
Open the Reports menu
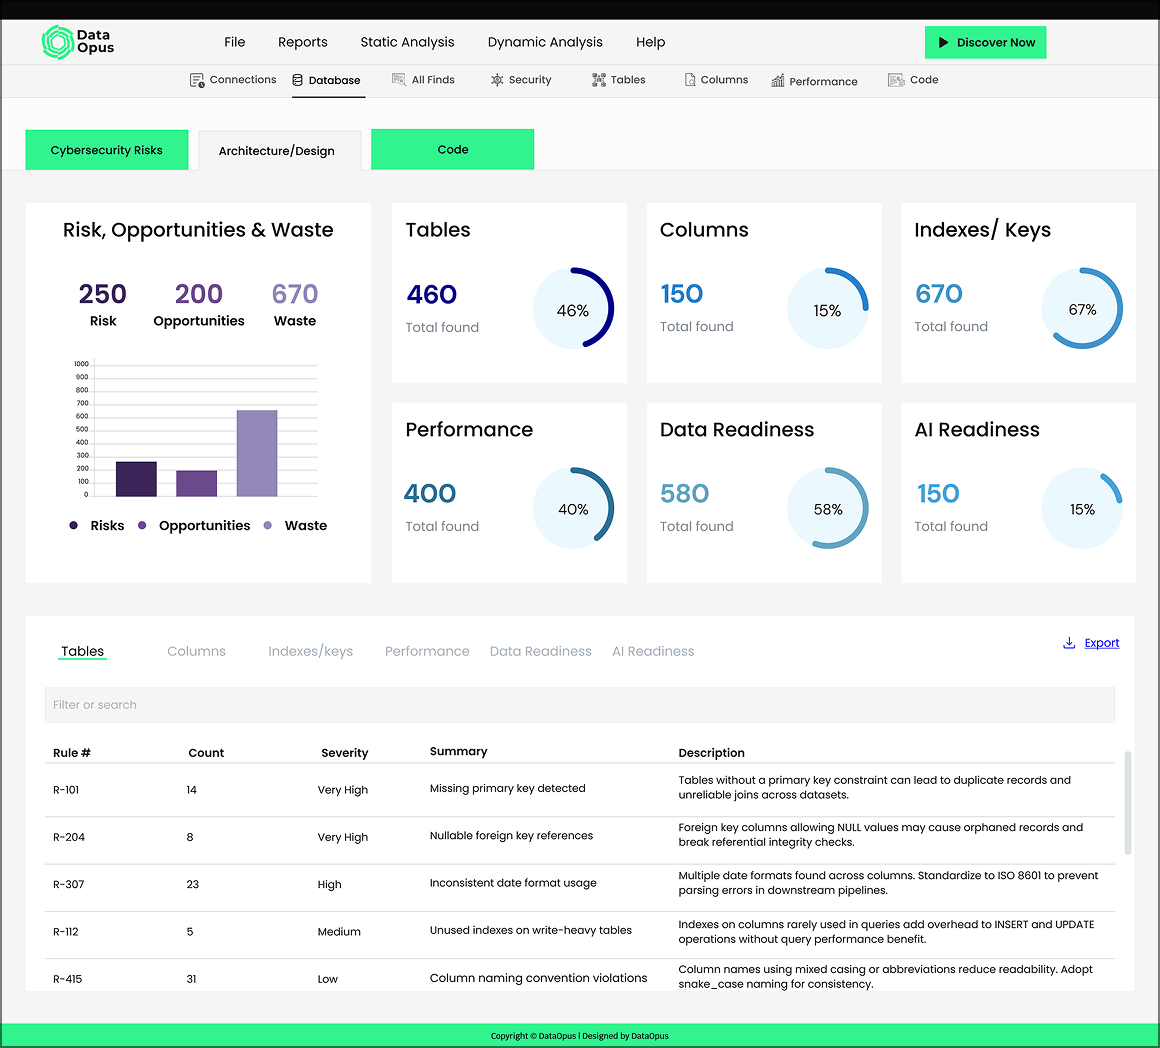tap(303, 42)
